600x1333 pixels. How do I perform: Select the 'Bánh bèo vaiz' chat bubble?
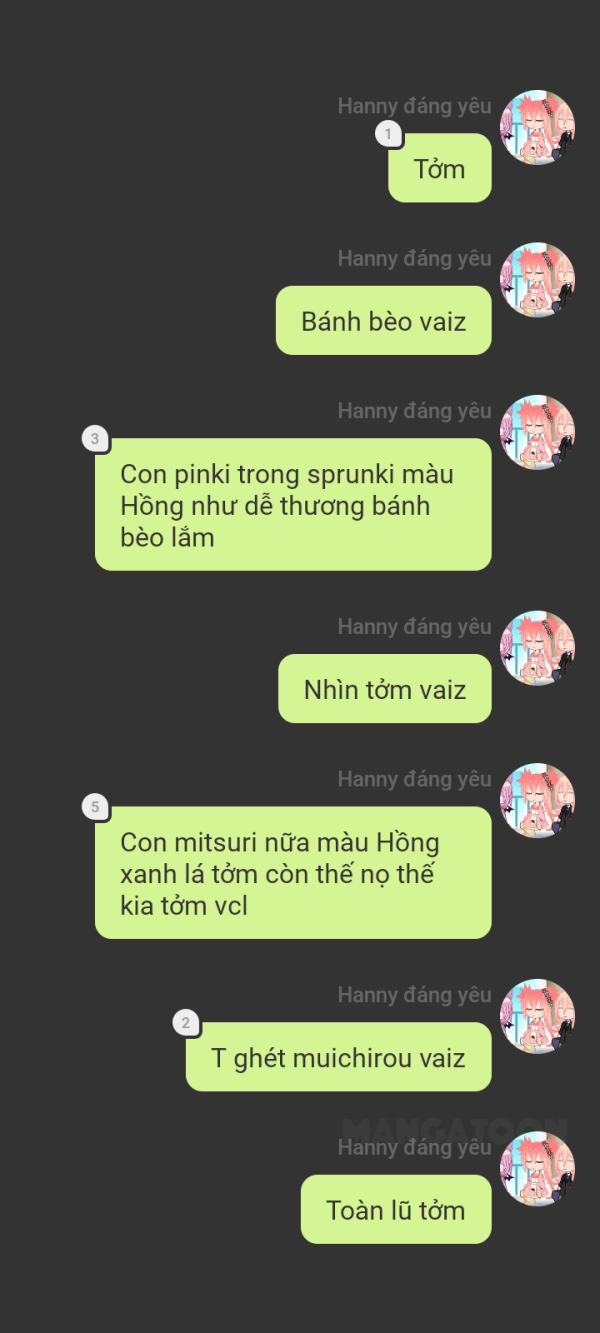pyautogui.click(x=384, y=320)
